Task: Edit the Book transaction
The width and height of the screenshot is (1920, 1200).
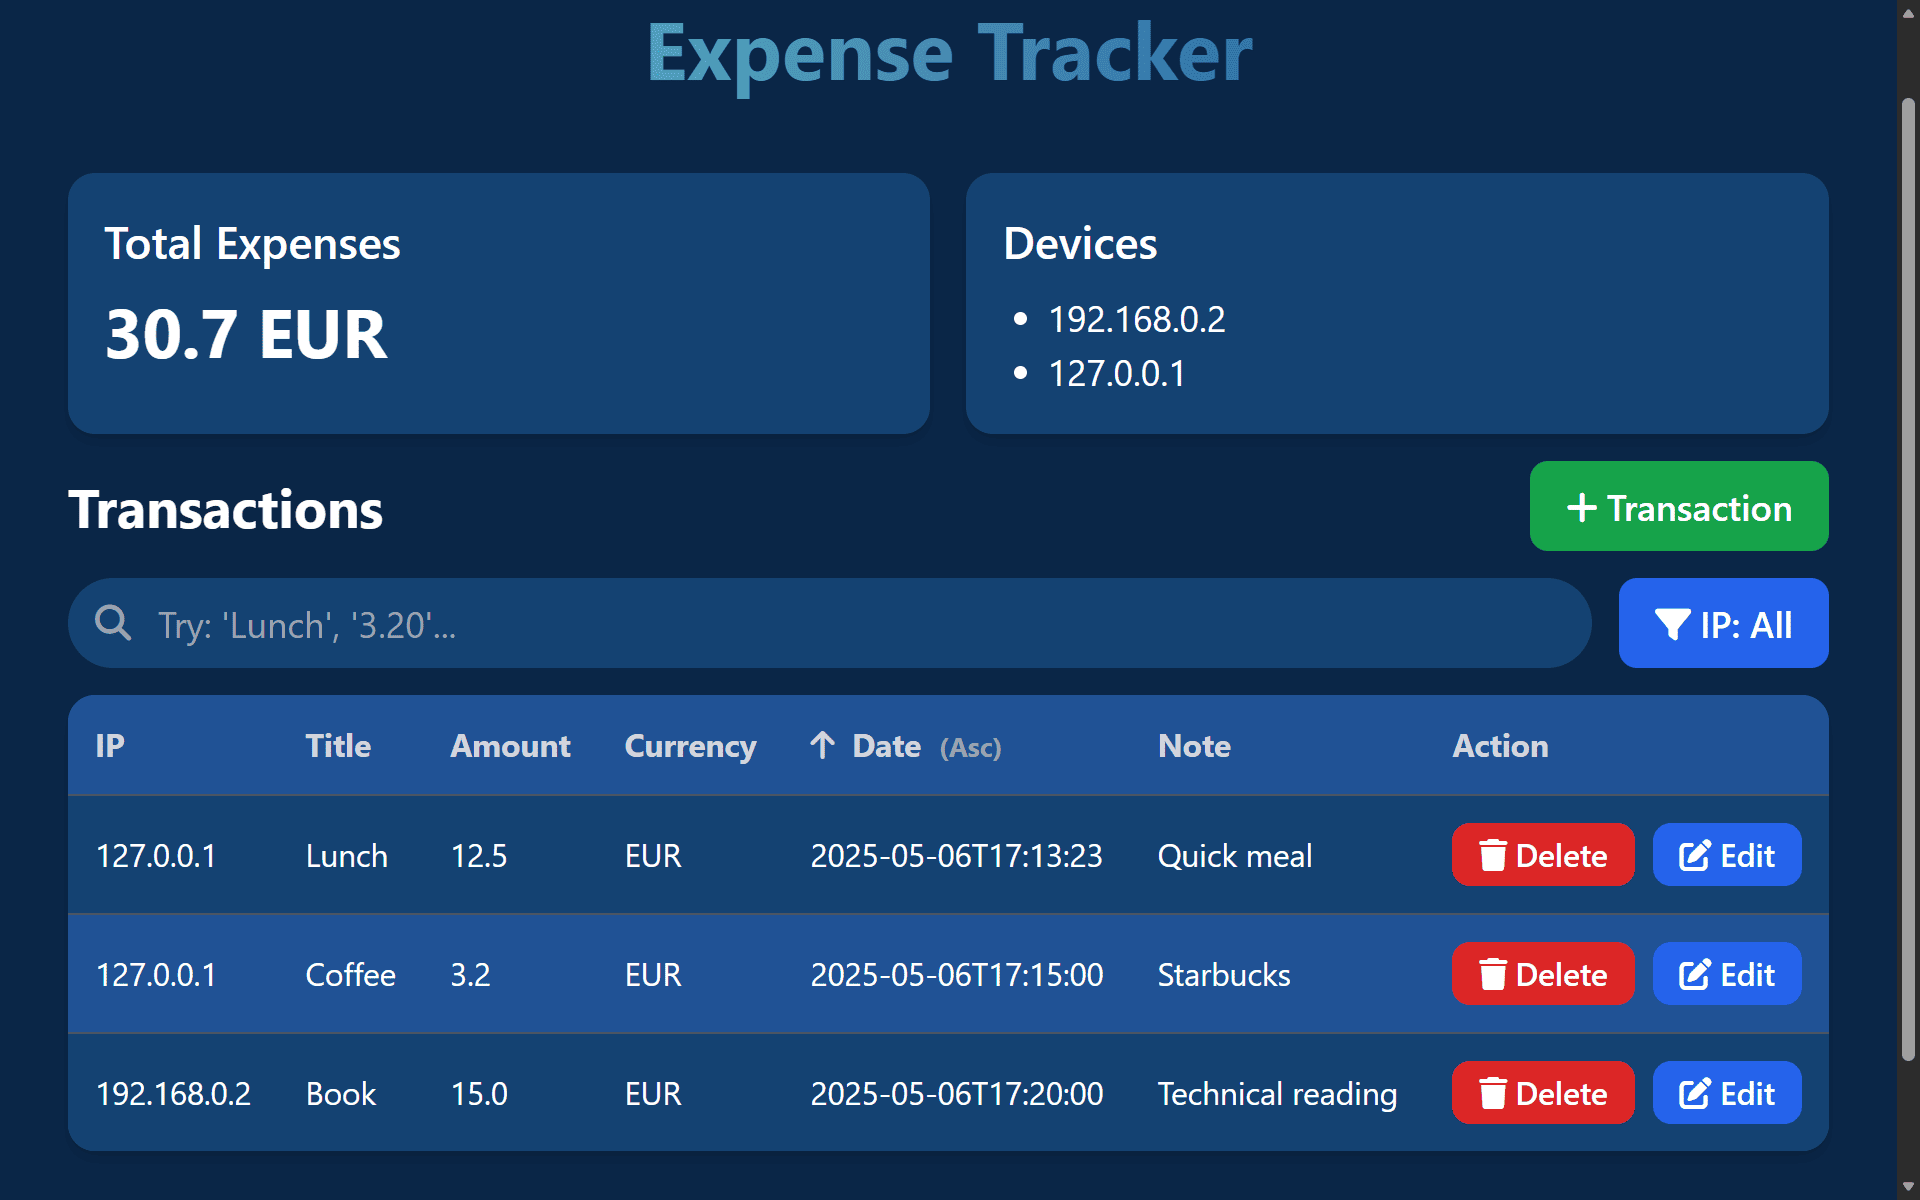Action: tap(1727, 1093)
